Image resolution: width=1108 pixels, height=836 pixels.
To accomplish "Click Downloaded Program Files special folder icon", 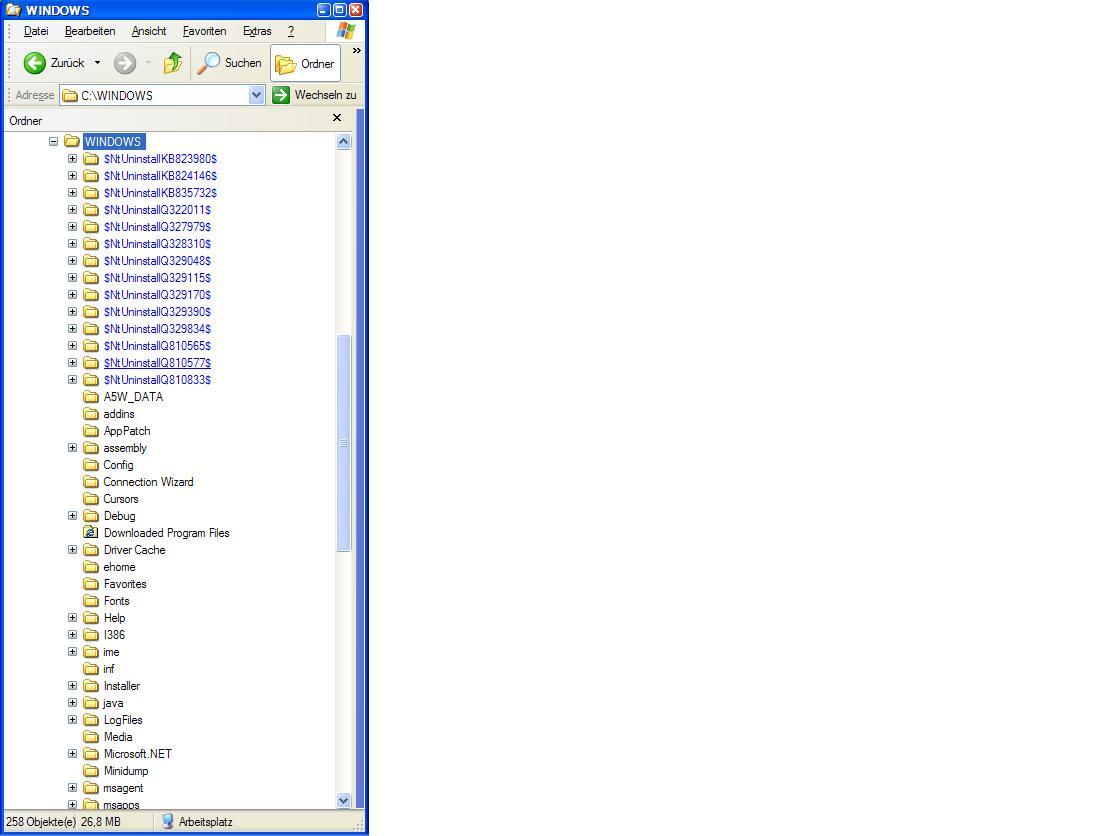I will click(90, 532).
